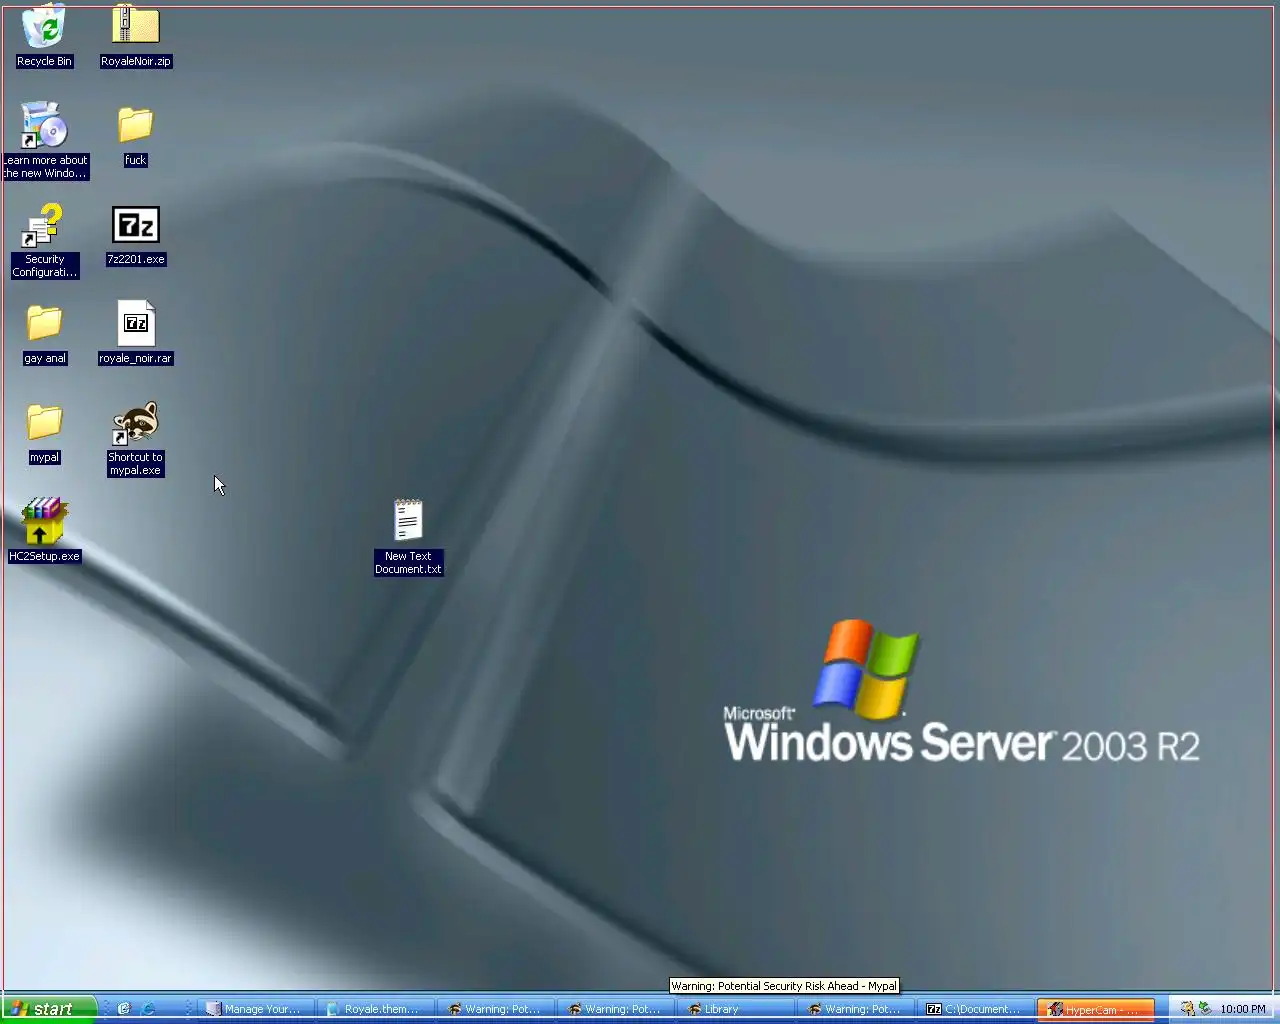Click the Safely Remove Hardware tray icon
Image resolution: width=1280 pixels, height=1024 pixels.
point(1205,1009)
